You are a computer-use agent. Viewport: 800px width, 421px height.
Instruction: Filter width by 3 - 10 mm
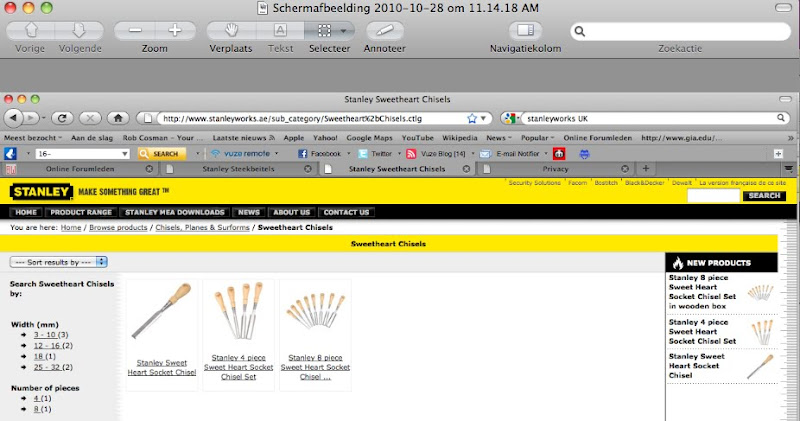pos(45,335)
